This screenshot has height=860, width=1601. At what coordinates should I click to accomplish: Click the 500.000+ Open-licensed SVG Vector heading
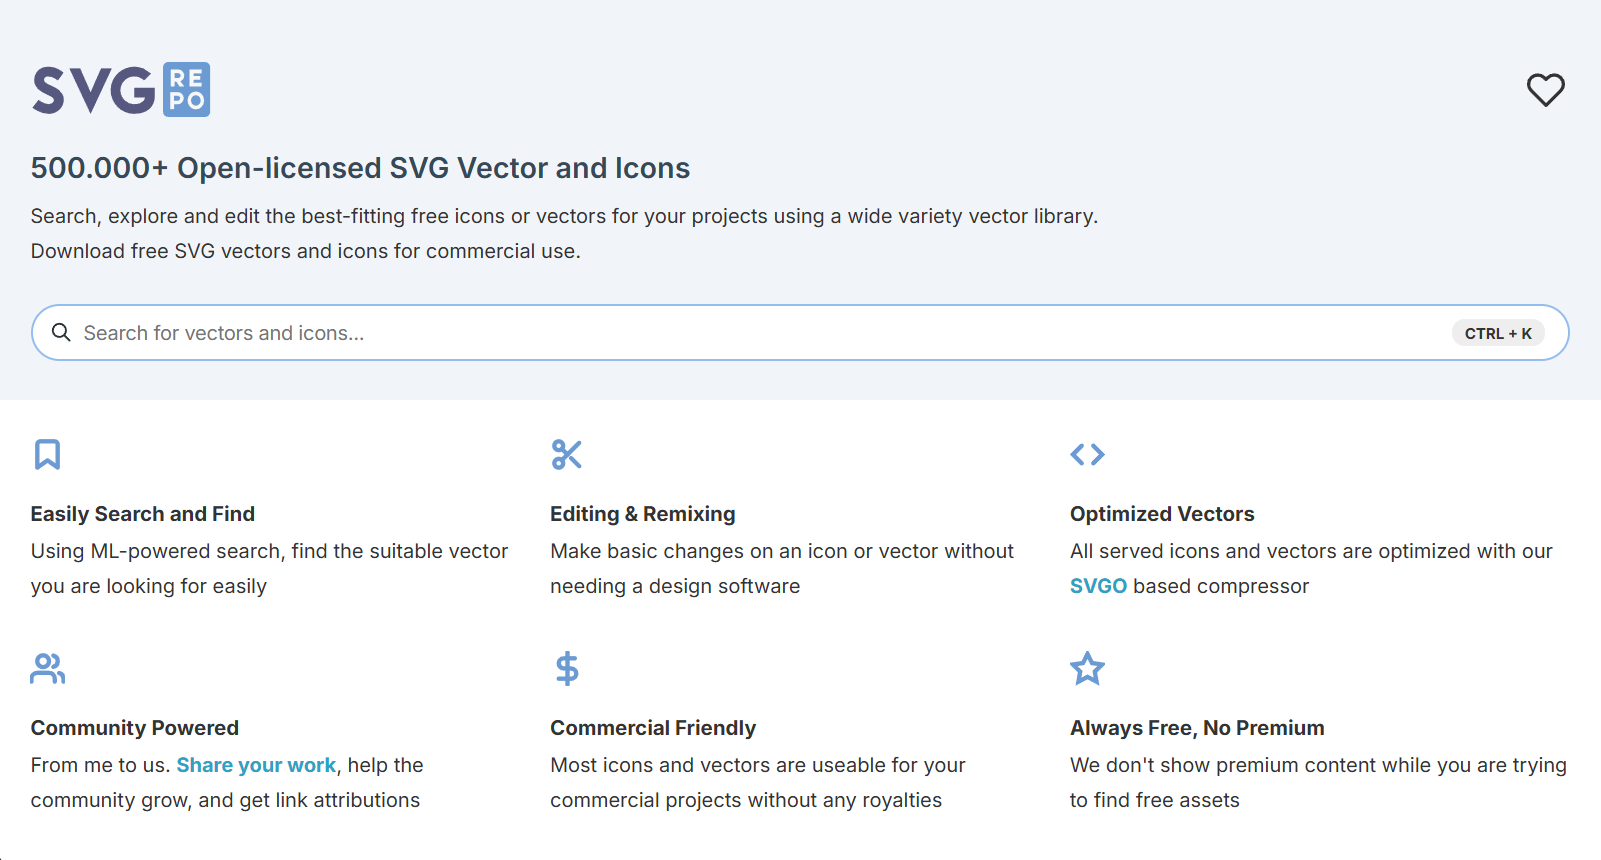[x=360, y=168]
